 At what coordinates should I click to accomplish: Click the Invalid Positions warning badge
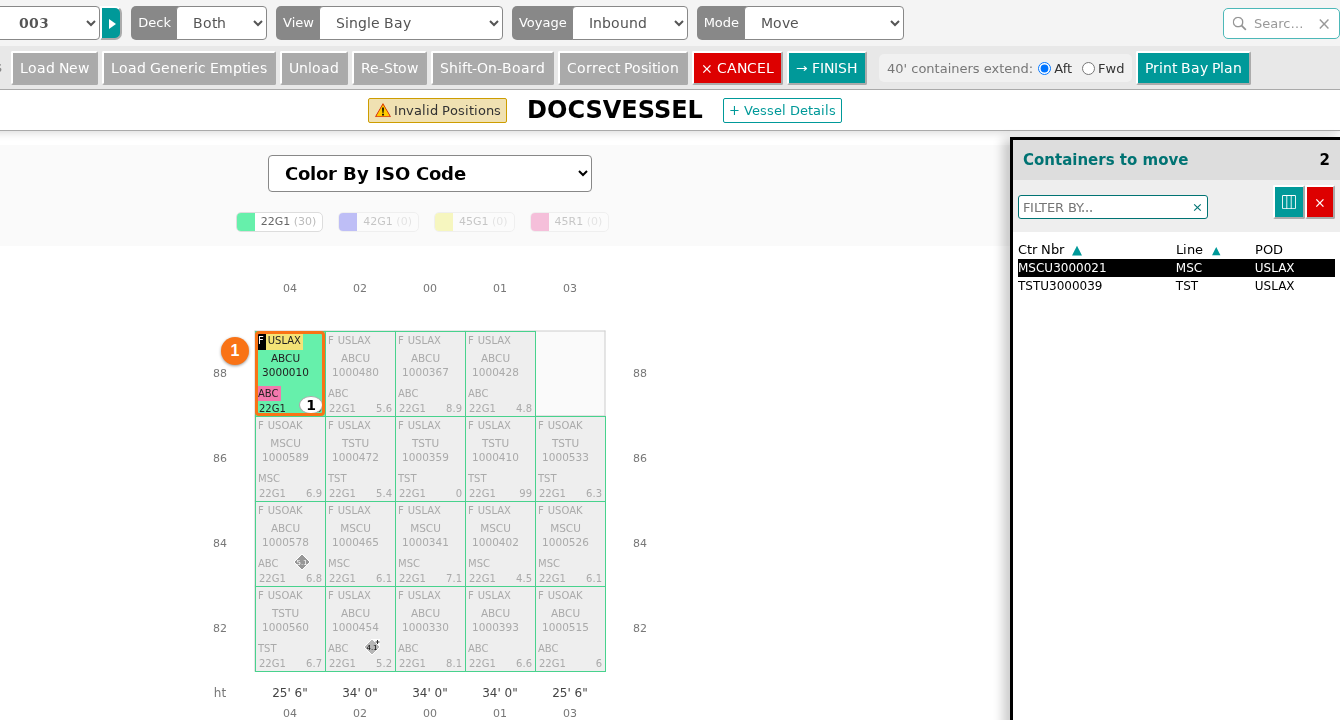click(x=437, y=110)
